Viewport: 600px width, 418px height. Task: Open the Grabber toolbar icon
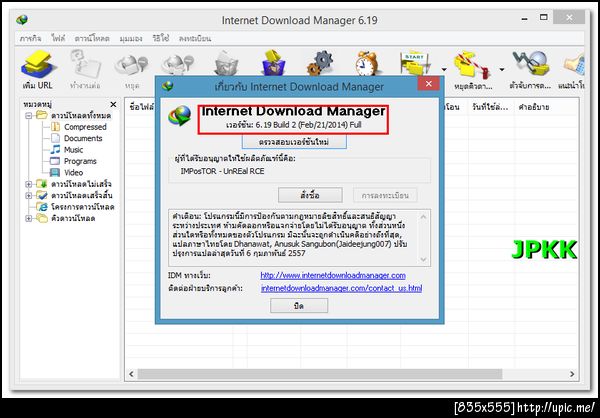pyautogui.click(x=530, y=64)
